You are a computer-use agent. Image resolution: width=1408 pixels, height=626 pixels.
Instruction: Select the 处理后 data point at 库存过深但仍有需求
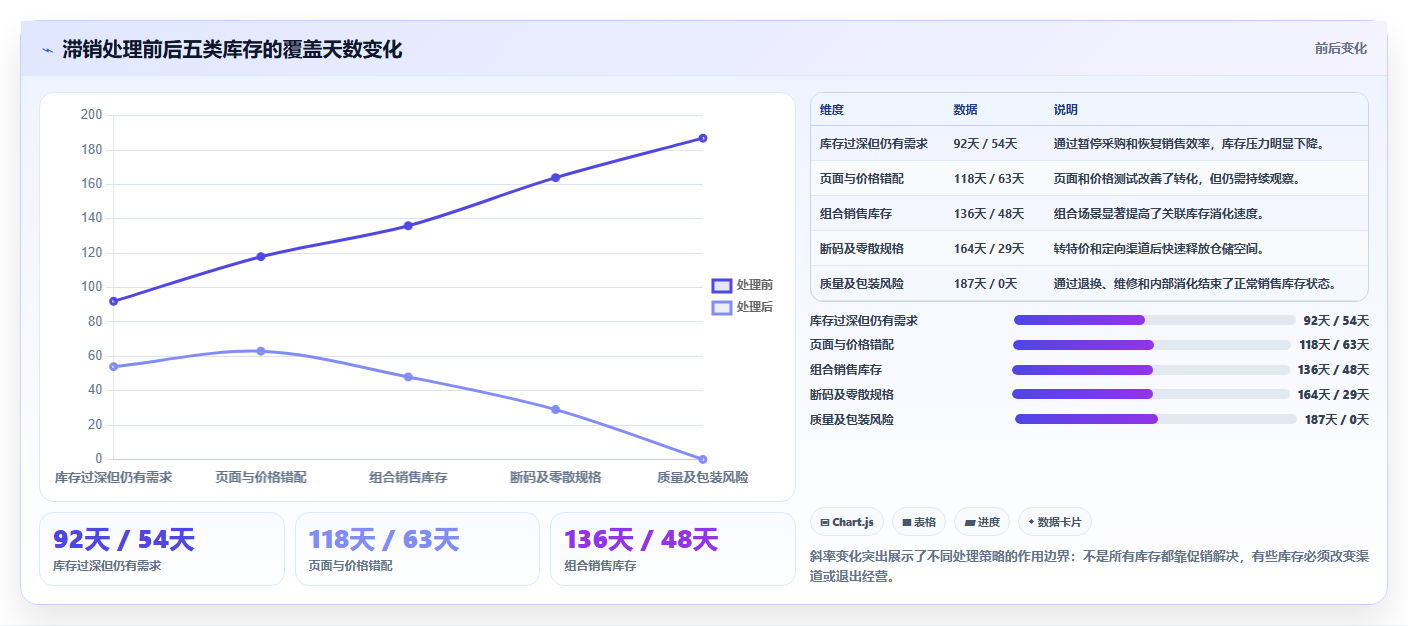click(x=113, y=367)
